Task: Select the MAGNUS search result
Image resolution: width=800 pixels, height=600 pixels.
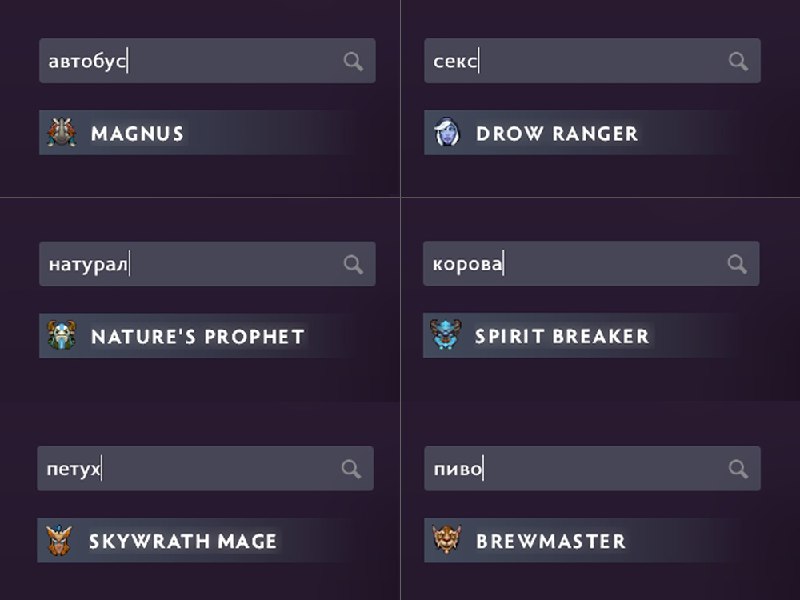Action: pyautogui.click(x=137, y=134)
